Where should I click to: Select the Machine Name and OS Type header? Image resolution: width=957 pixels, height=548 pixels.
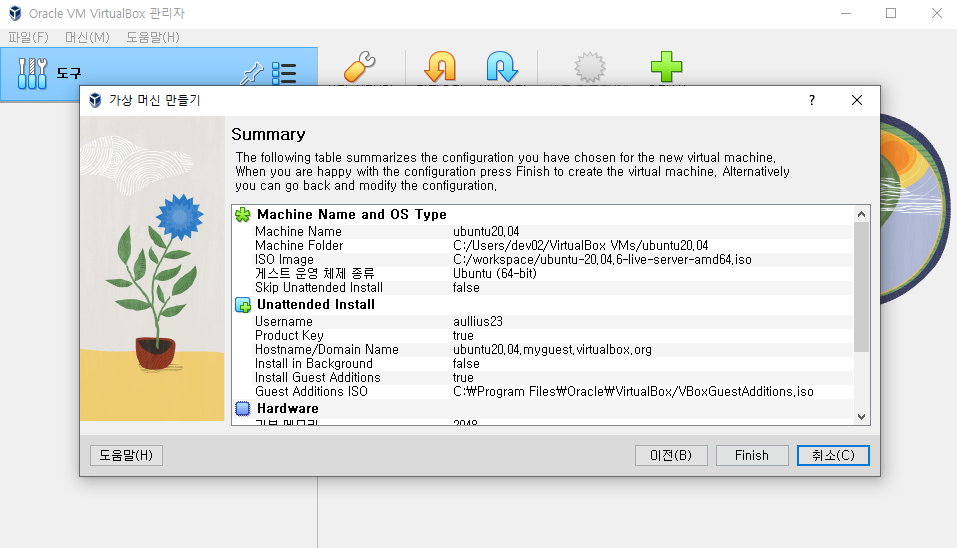[x=352, y=214]
